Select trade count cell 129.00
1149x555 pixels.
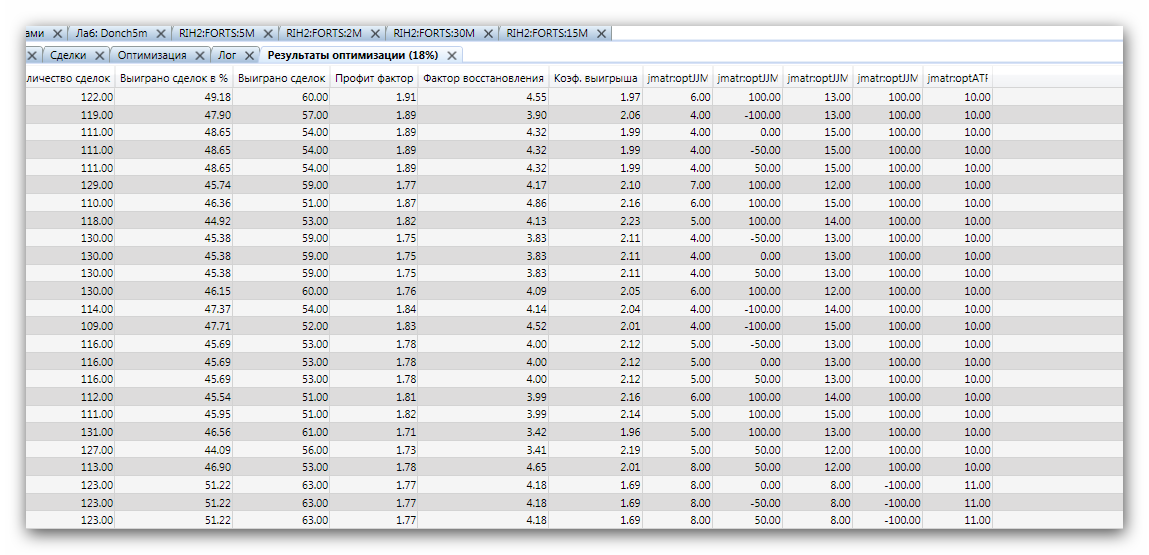point(70,185)
